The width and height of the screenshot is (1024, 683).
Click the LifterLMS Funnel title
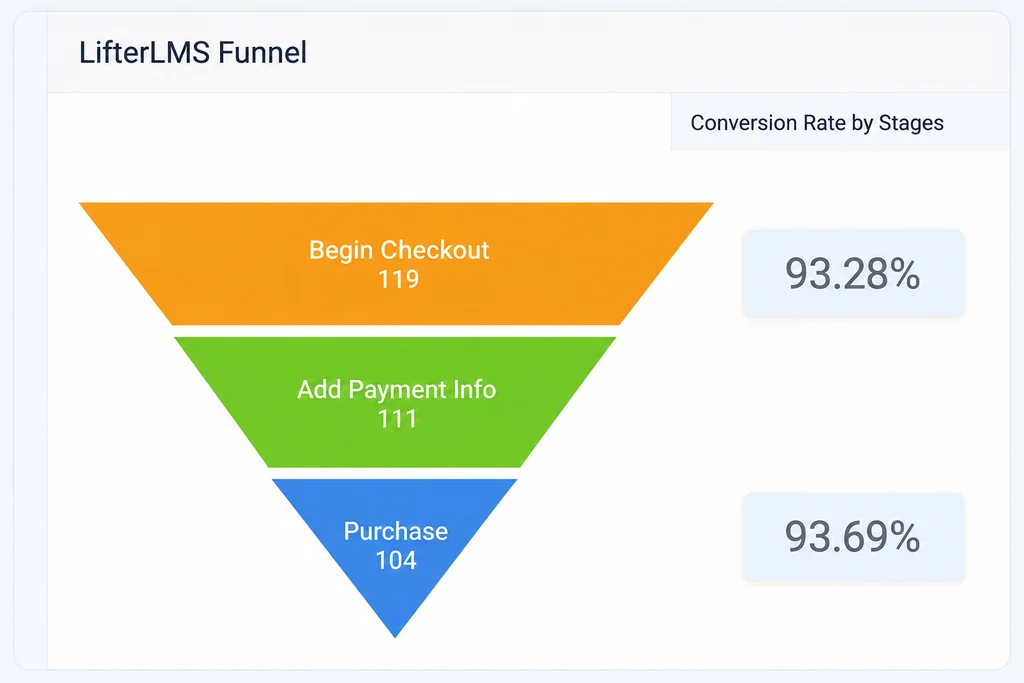pyautogui.click(x=193, y=52)
